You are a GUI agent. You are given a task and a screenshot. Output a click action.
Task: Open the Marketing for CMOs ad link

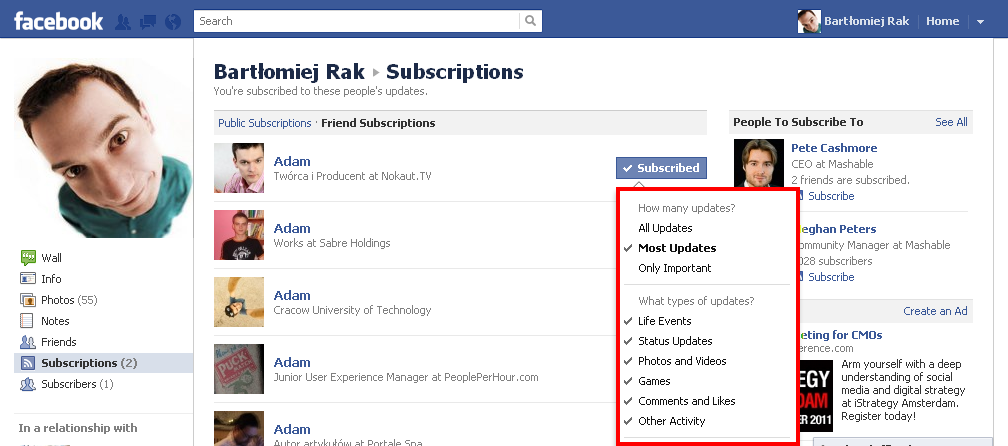(840, 335)
